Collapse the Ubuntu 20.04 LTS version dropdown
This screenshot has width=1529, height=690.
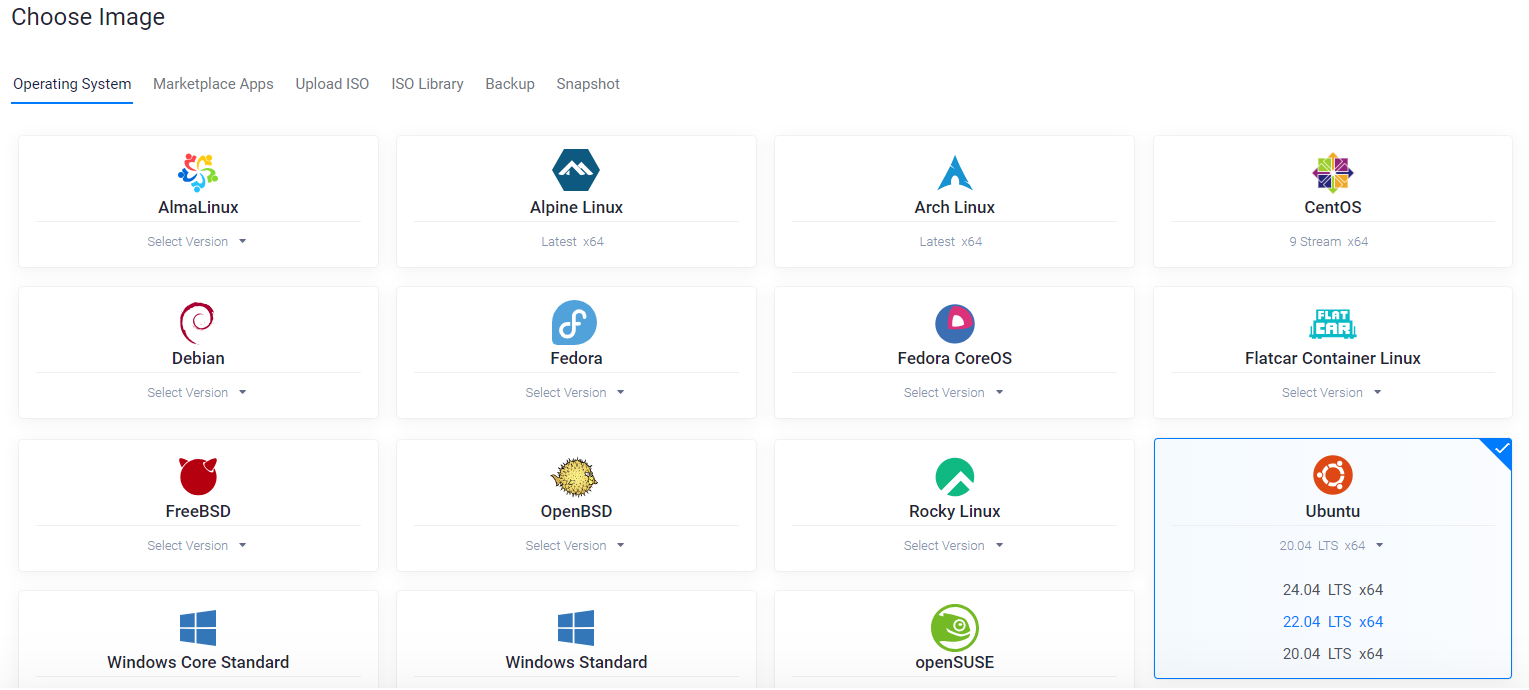[1332, 546]
